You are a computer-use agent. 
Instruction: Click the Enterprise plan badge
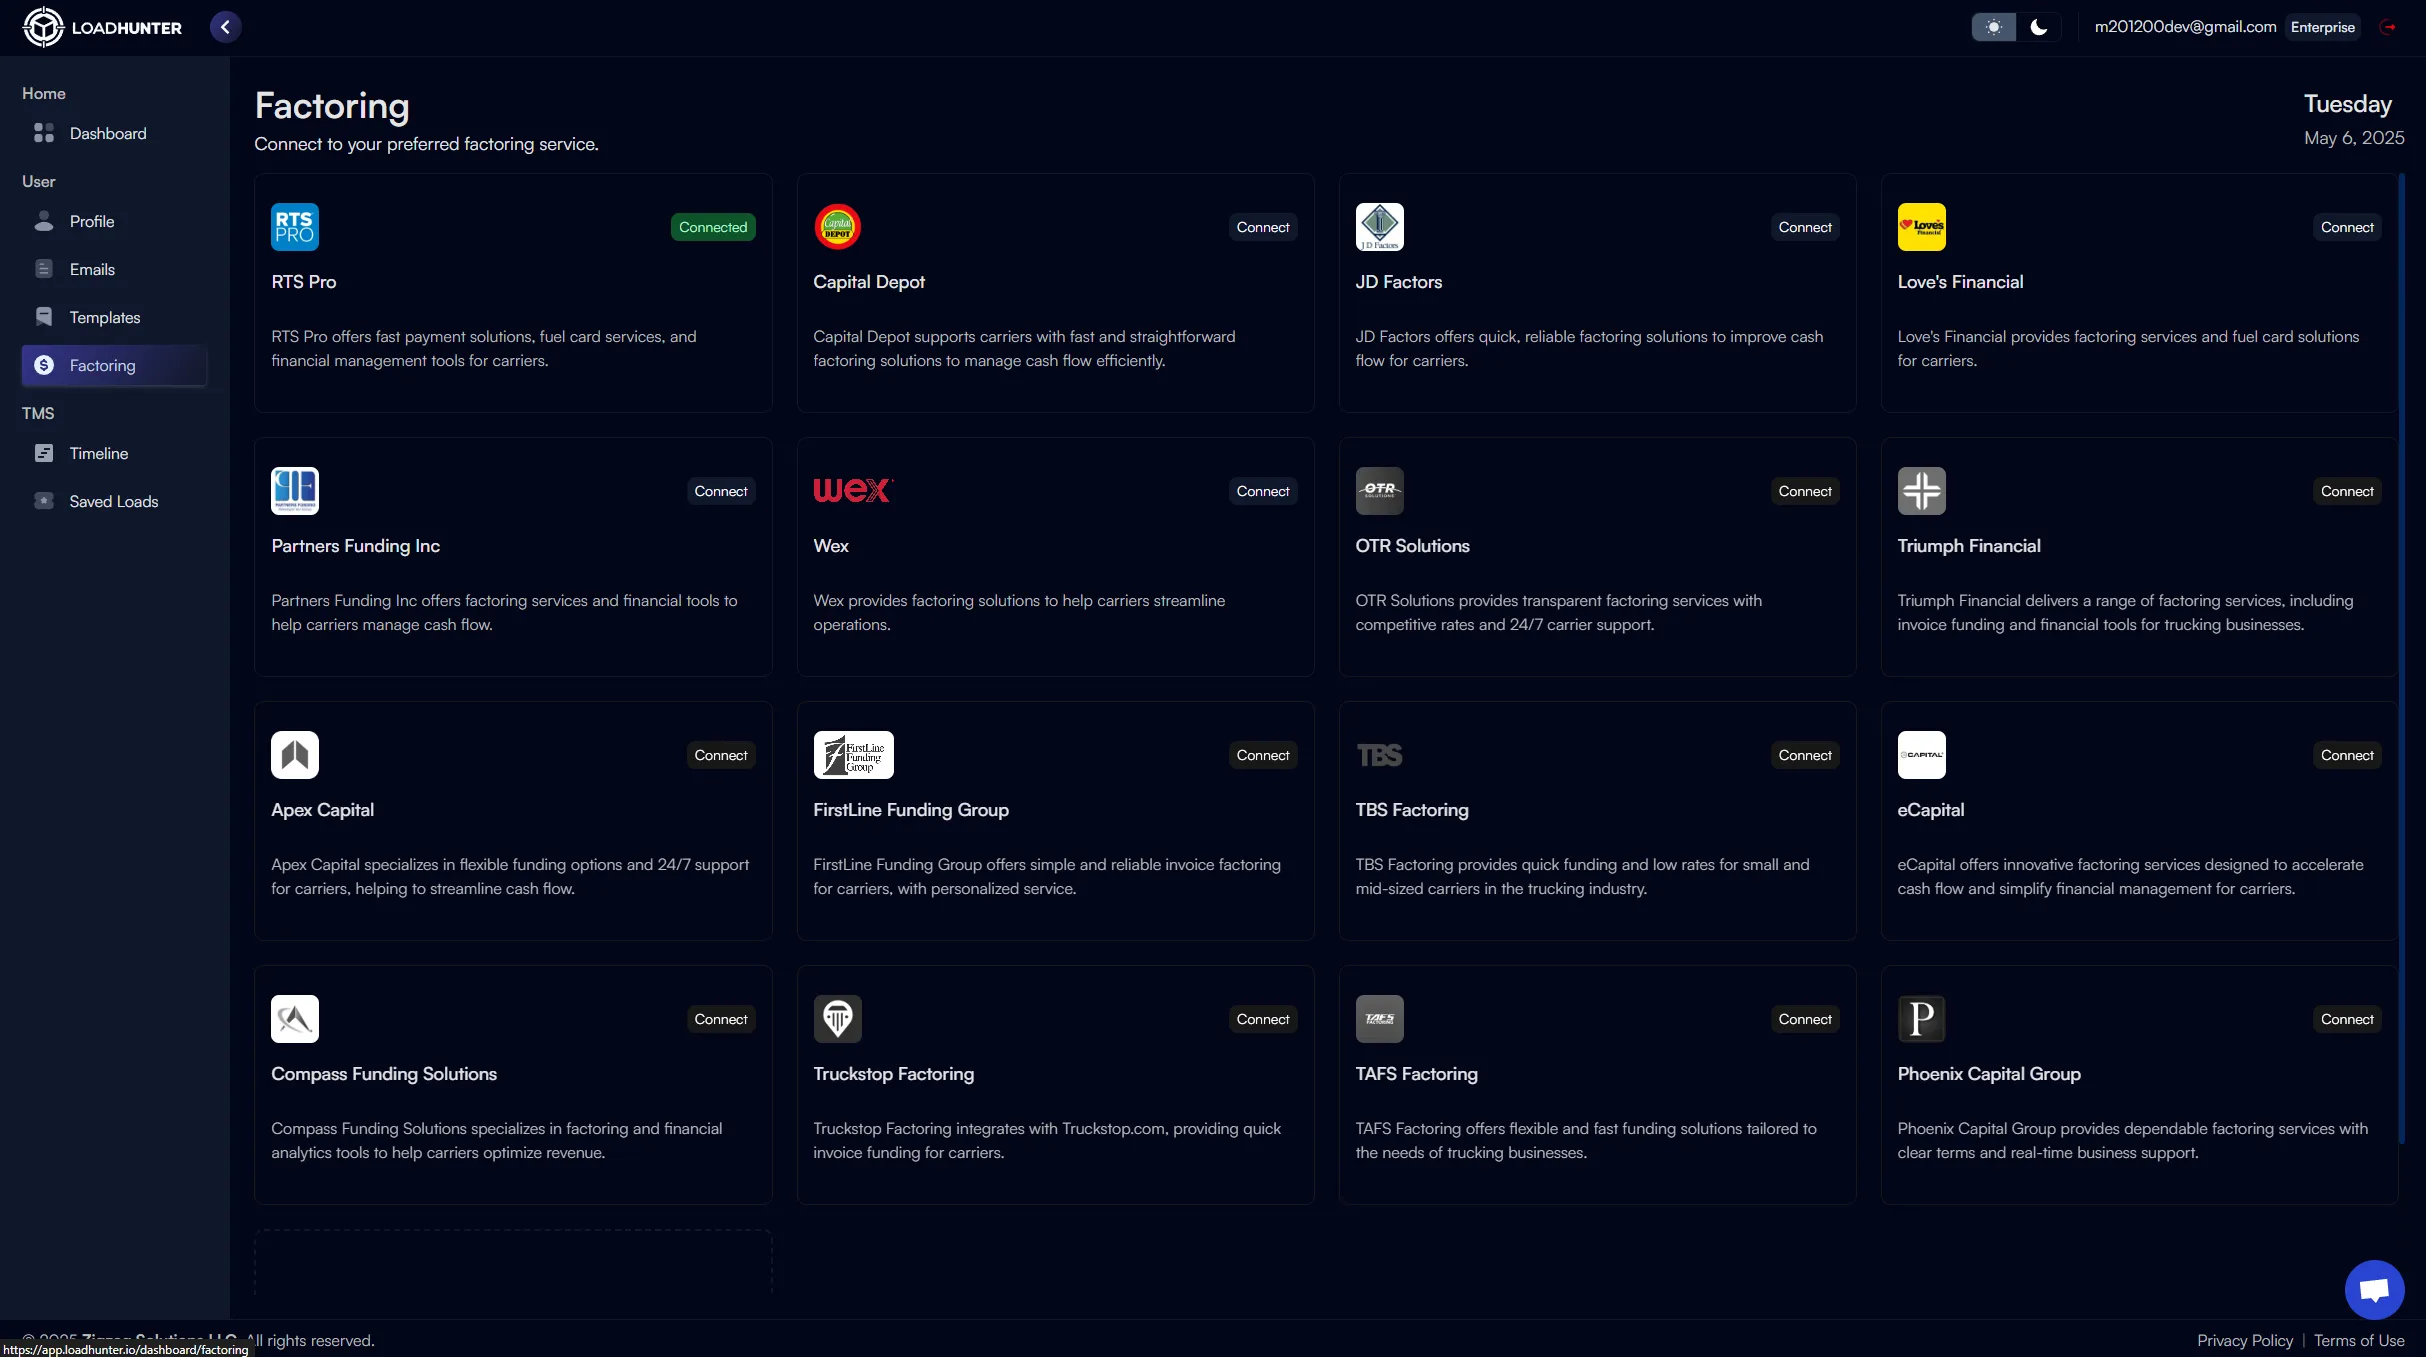pos(2322,27)
